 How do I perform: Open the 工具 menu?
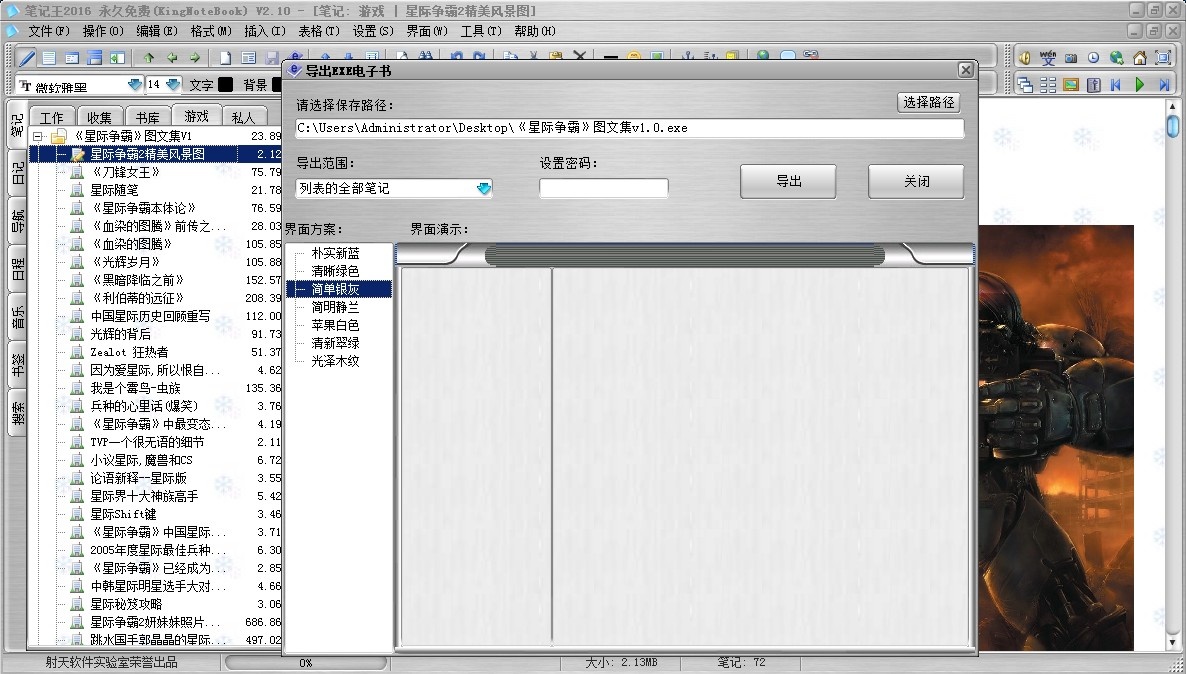[x=481, y=31]
